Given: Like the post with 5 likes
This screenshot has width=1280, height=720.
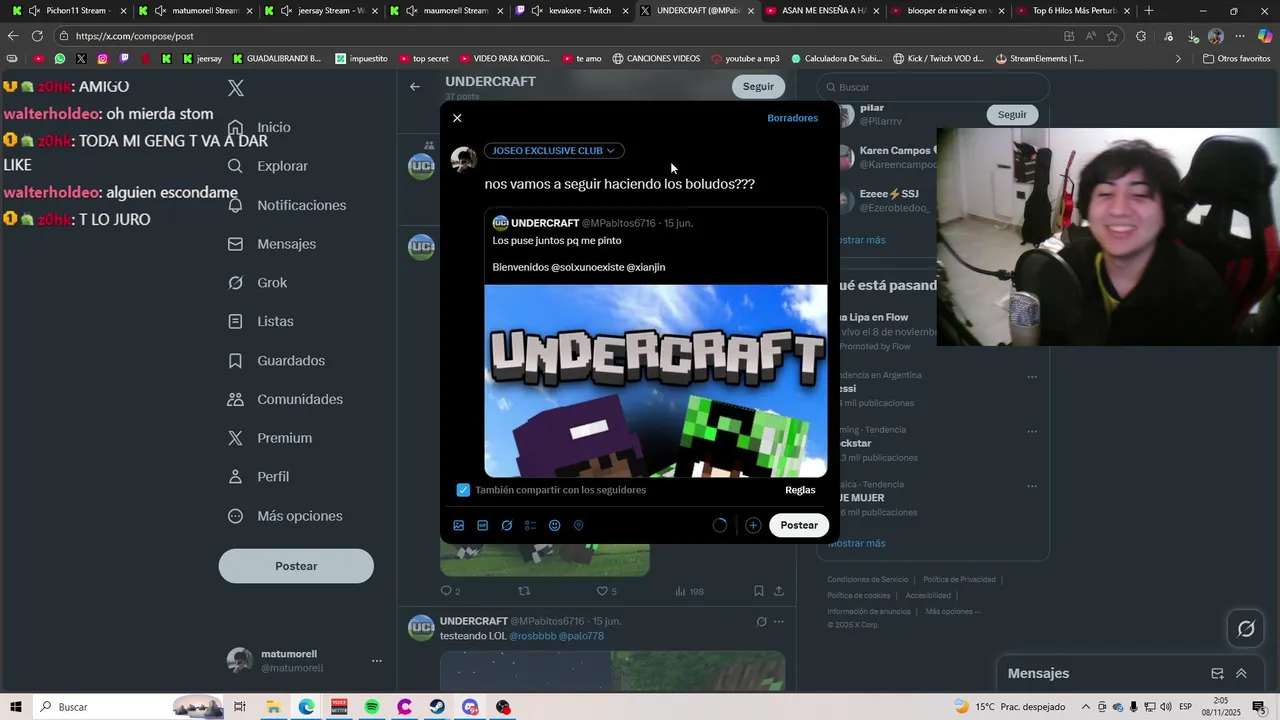Looking at the screenshot, I should [x=606, y=592].
